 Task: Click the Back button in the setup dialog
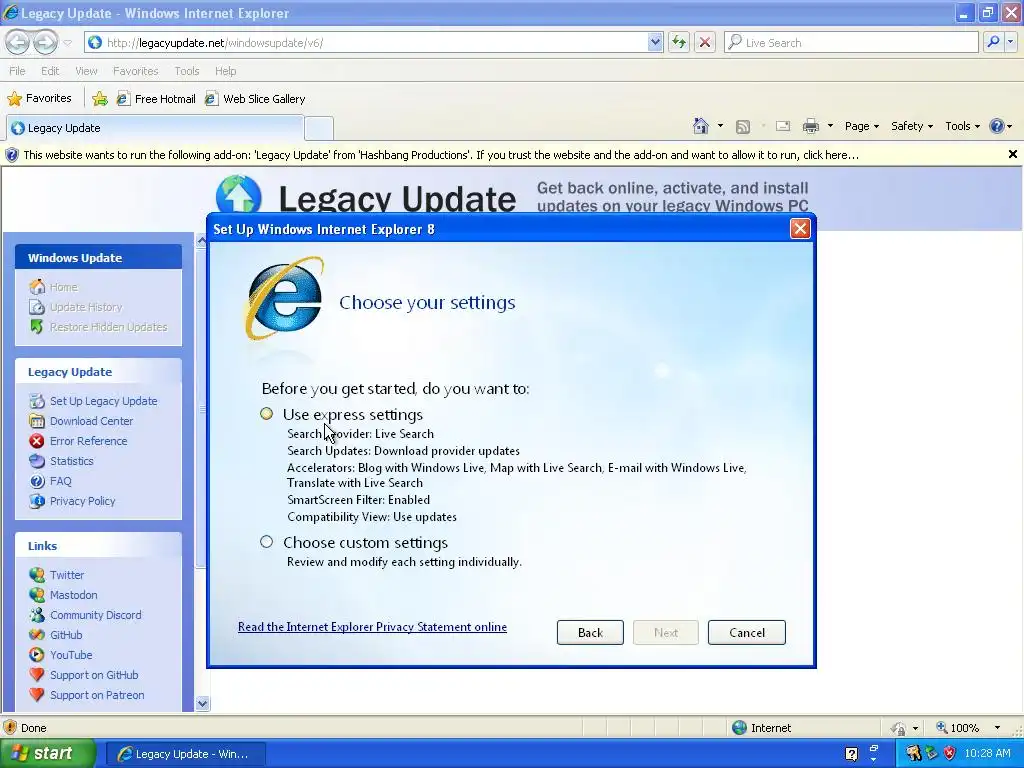pos(590,632)
